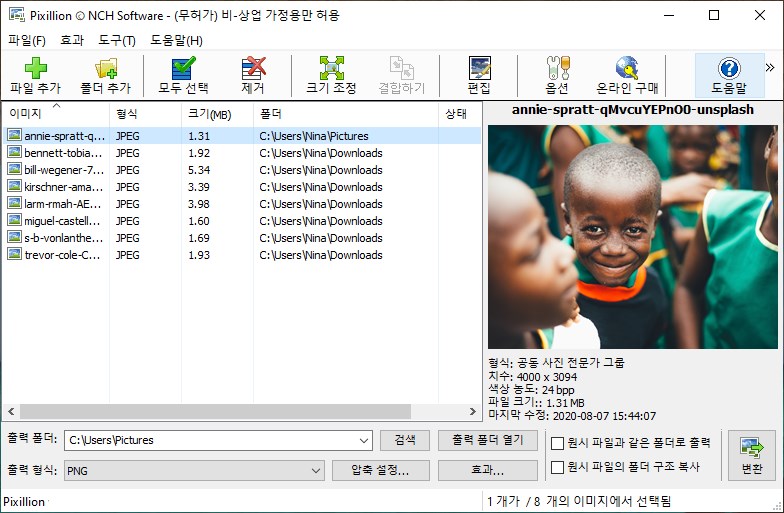Viewport: 784px width, 513px height.
Task: Enable 원시 파일의 폴더 구조 복사 checkbox
Action: tap(557, 467)
